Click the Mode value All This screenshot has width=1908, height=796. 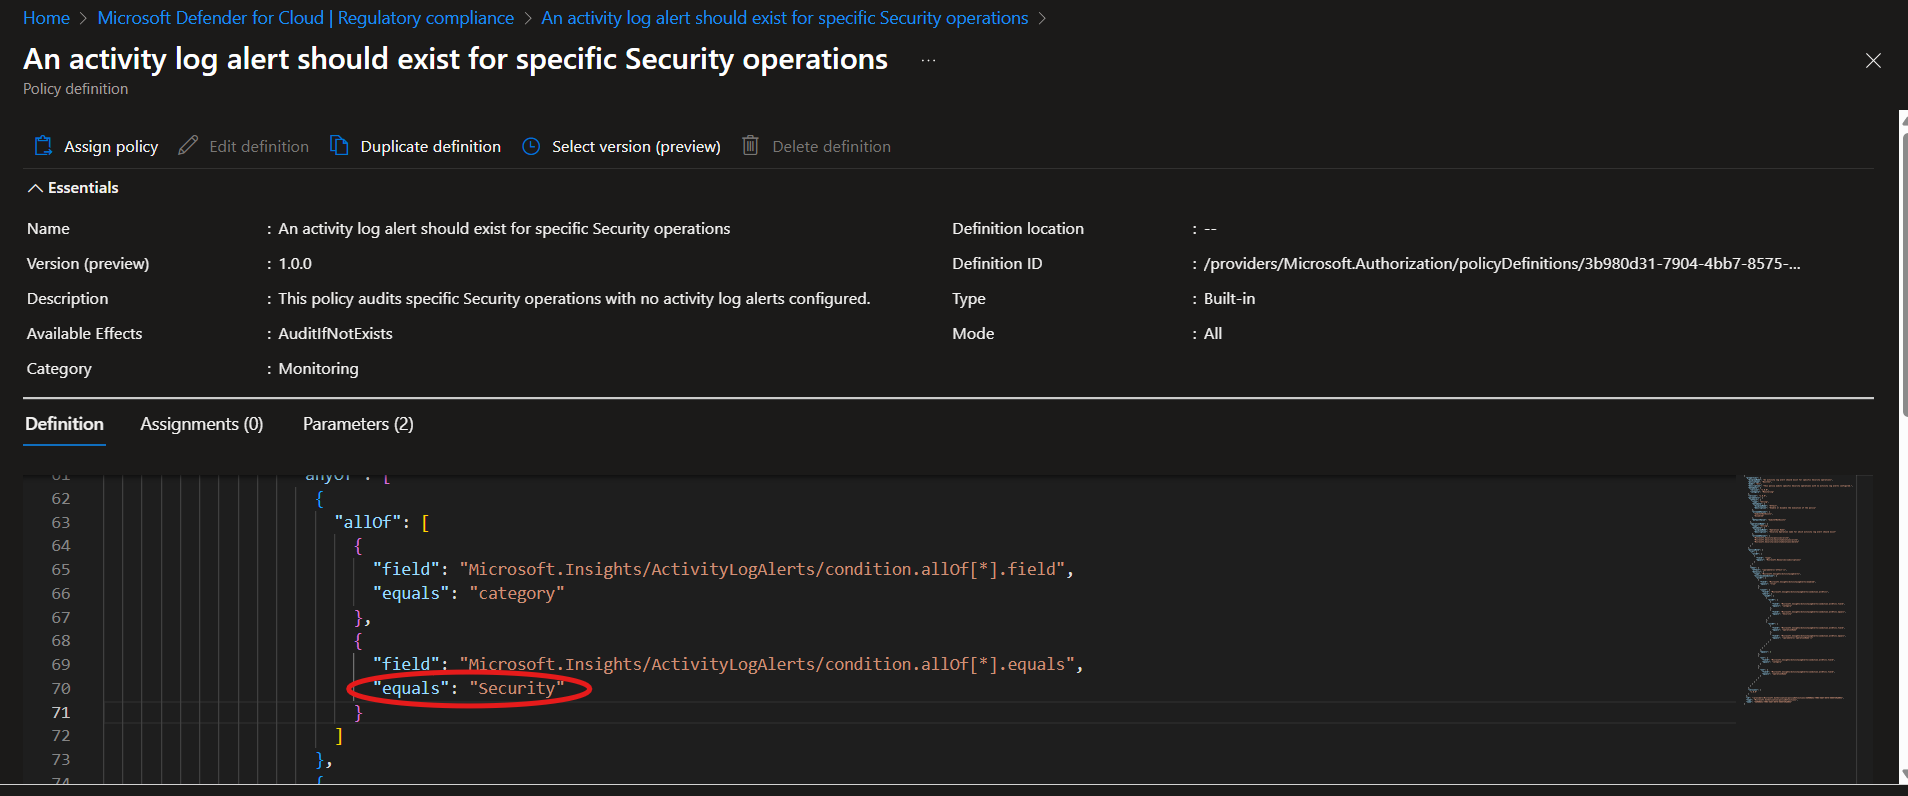1213,334
